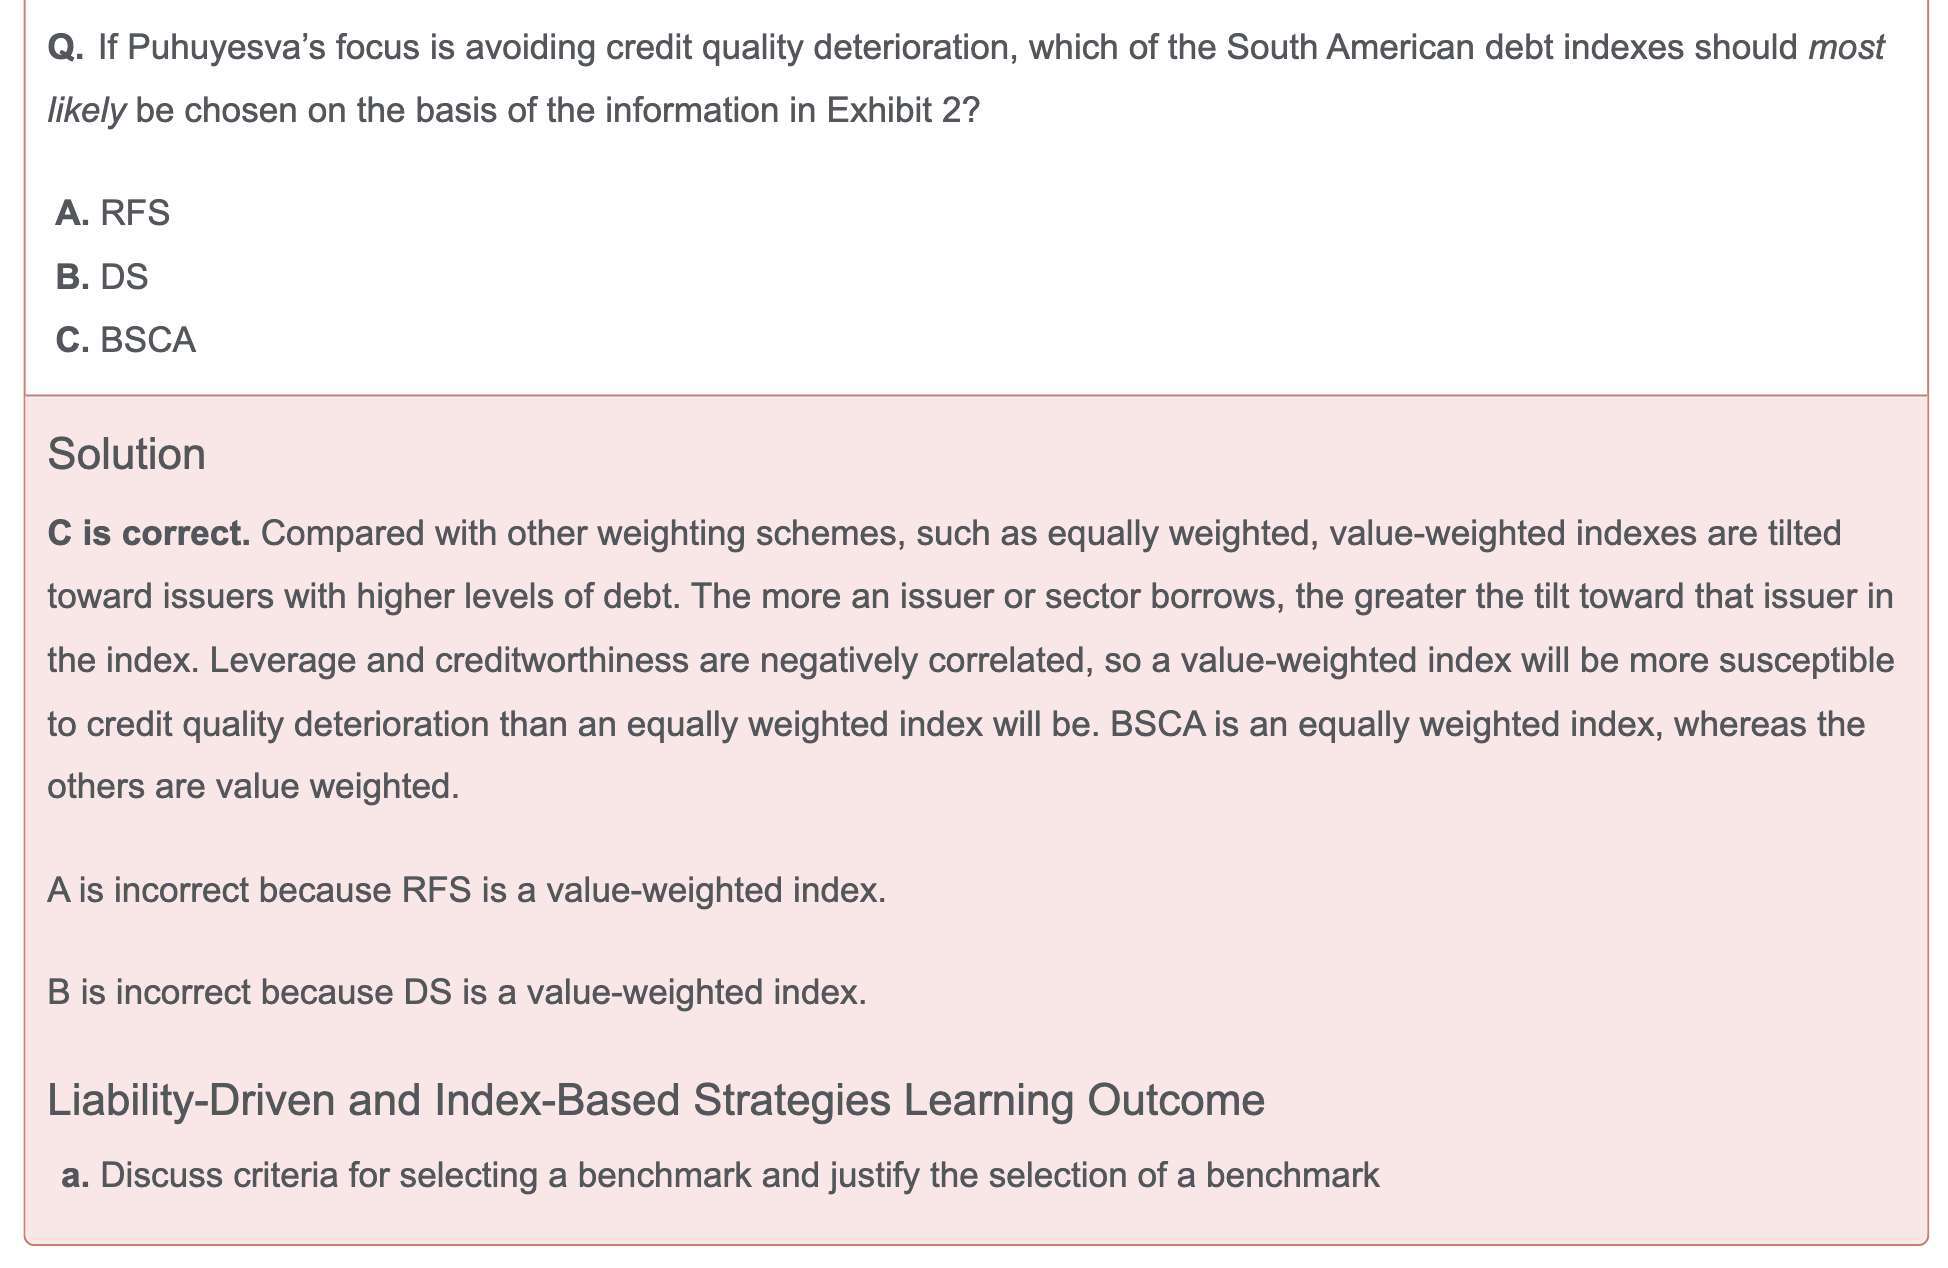Click the bold "Q." question label

66,47
